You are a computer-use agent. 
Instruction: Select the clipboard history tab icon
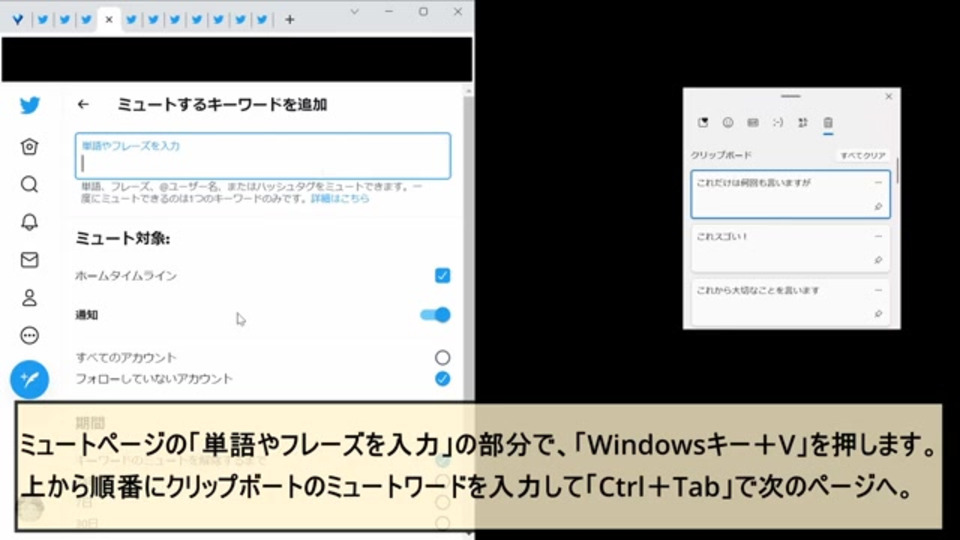828,123
